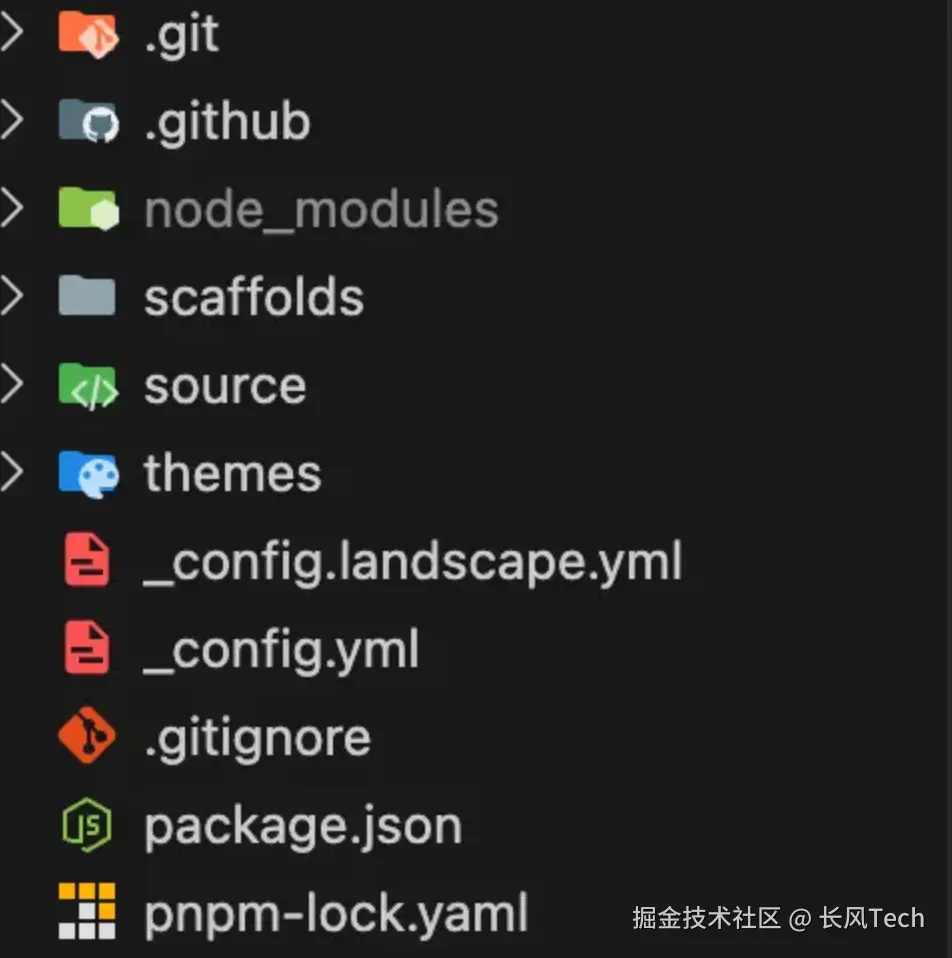
Task: Click the git logo beside .gitignore
Action: coord(87,736)
